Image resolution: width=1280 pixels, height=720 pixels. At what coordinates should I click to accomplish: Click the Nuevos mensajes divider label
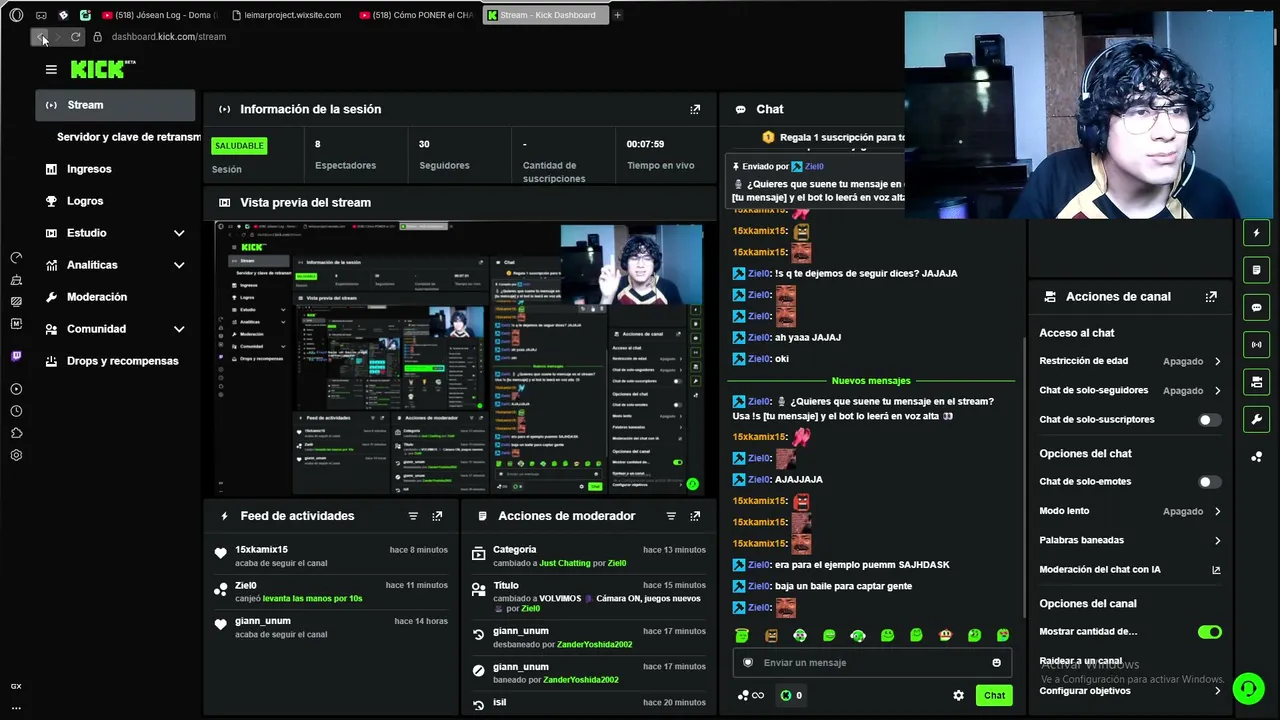[871, 381]
